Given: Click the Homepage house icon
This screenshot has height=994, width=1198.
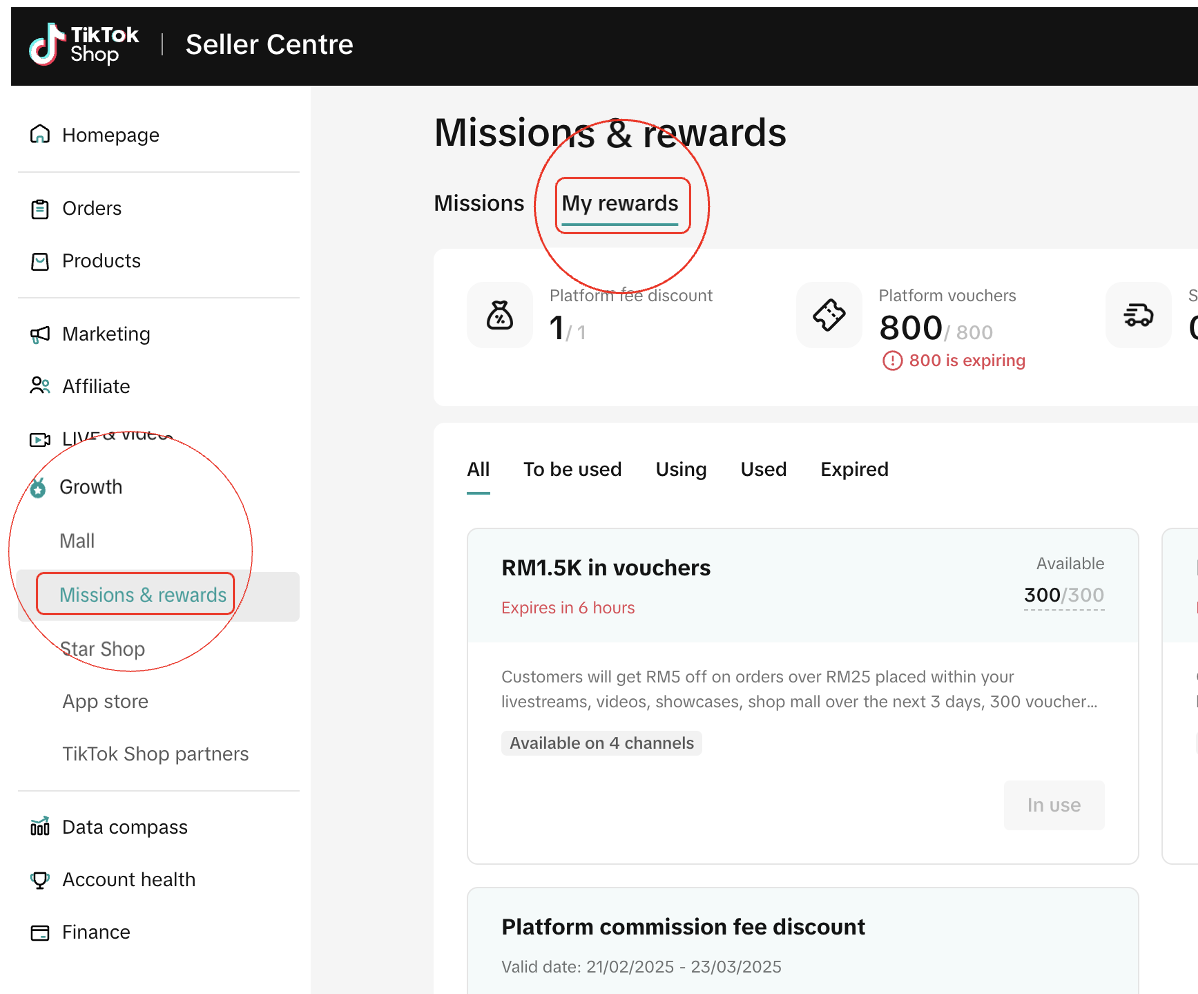Looking at the screenshot, I should point(40,135).
